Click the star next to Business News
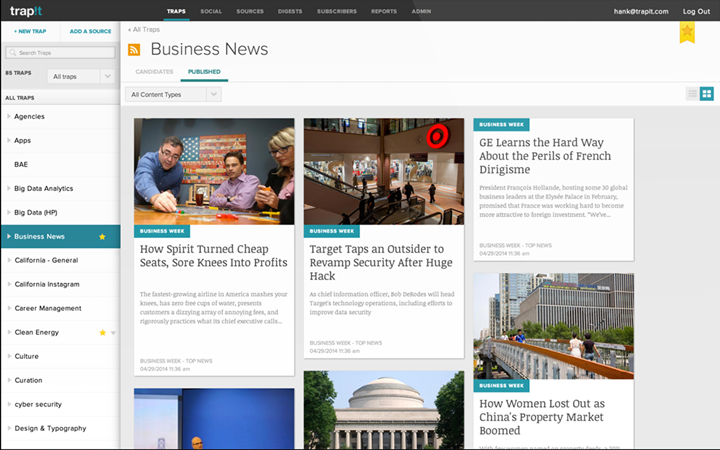This screenshot has width=720, height=450. [x=102, y=237]
